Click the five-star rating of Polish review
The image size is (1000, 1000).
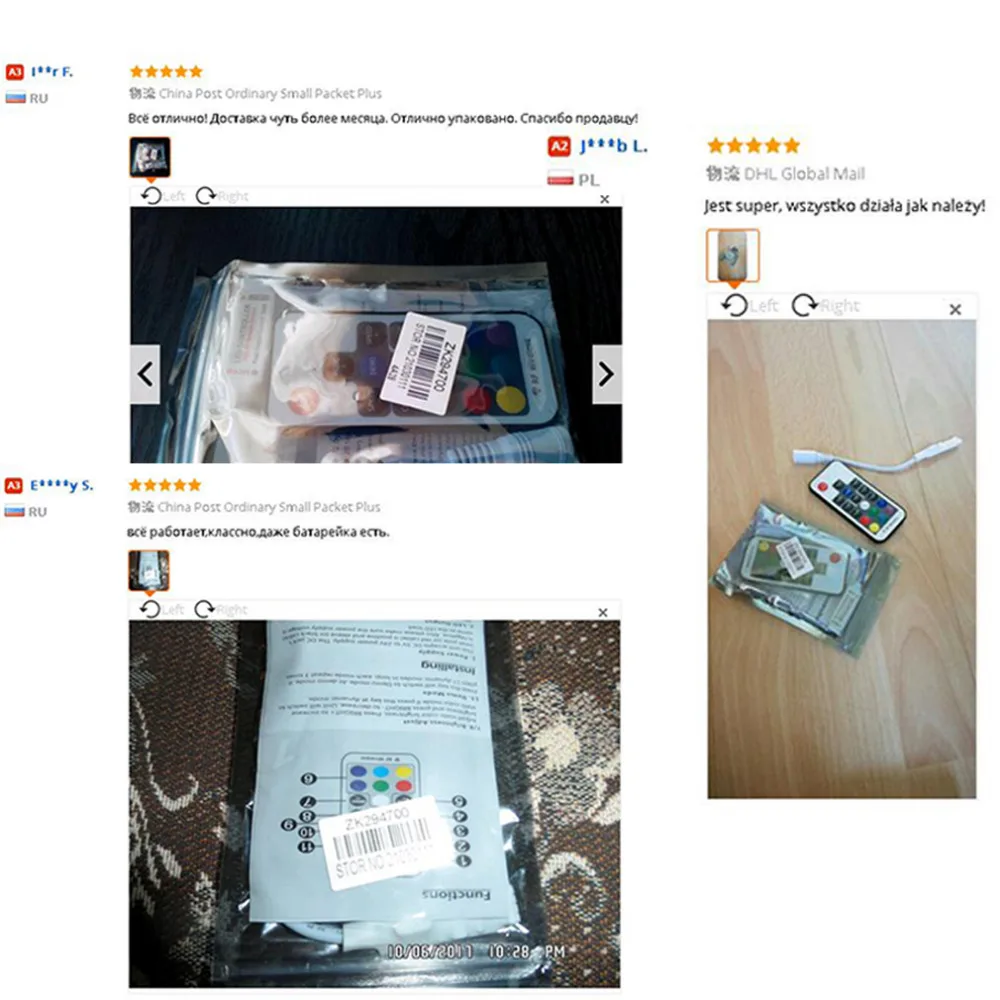754,145
